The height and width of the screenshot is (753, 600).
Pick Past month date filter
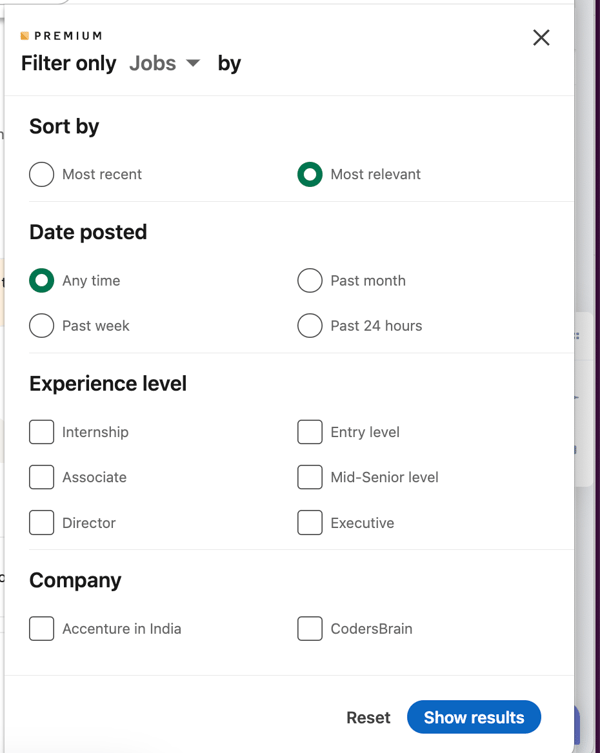pos(310,281)
